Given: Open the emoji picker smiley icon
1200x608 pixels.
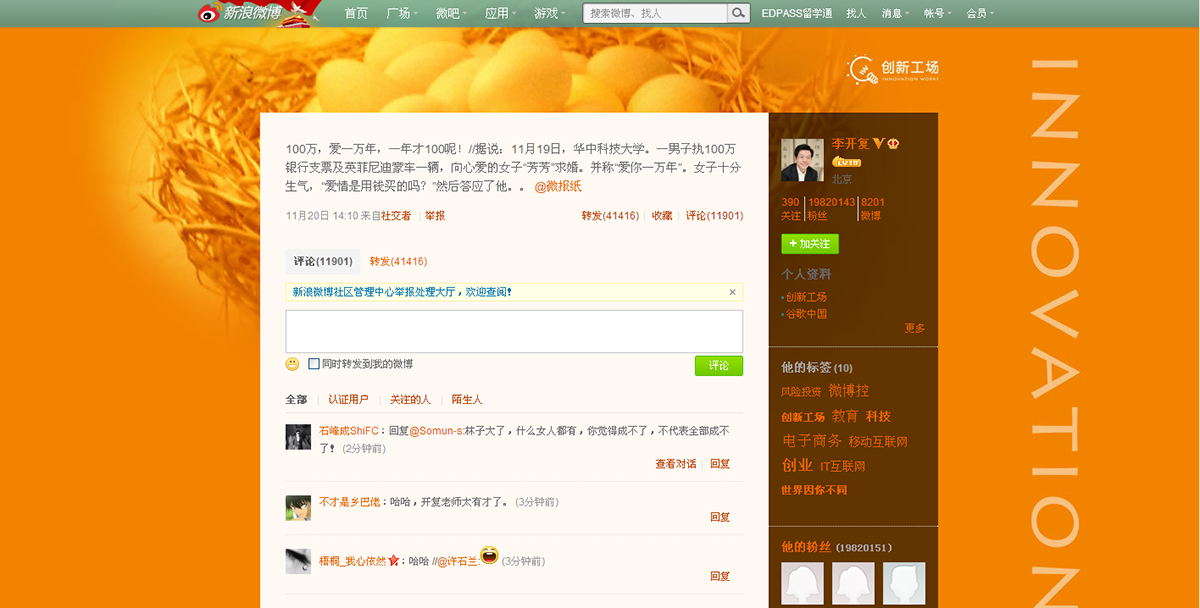Looking at the screenshot, I should click(x=293, y=364).
